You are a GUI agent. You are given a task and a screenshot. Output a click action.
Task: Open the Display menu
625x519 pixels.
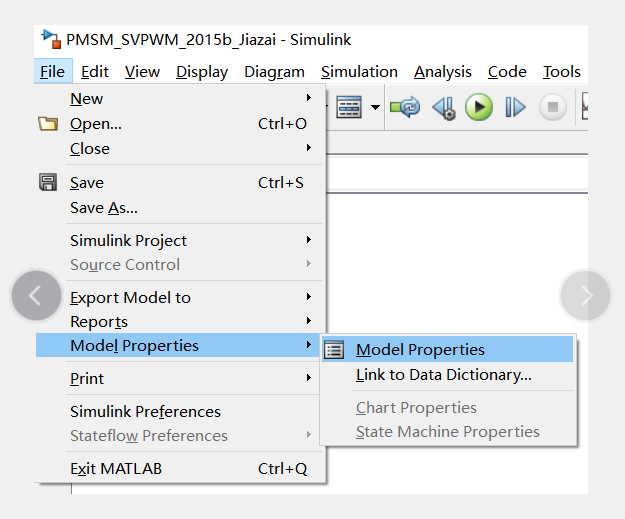[202, 72]
